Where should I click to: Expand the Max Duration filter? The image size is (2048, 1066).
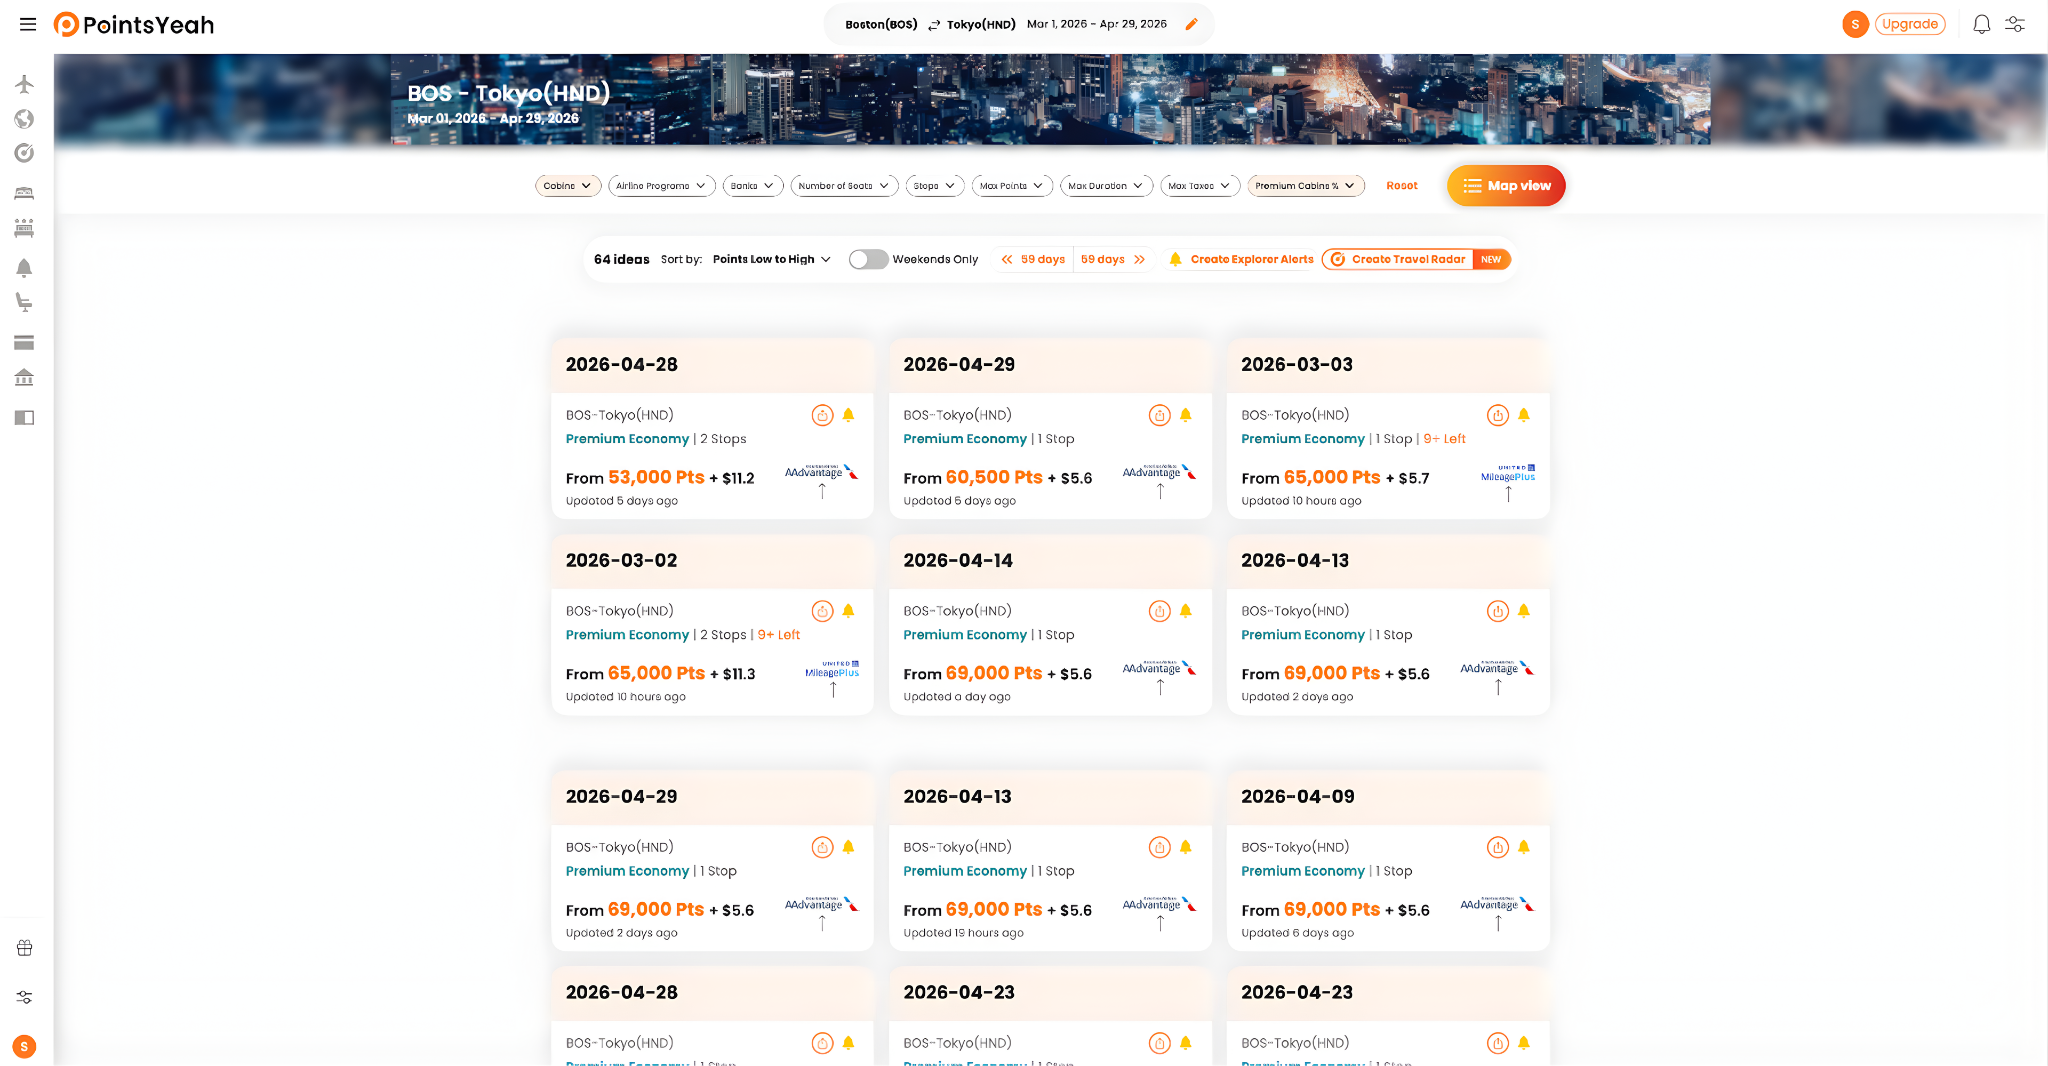[x=1106, y=186]
